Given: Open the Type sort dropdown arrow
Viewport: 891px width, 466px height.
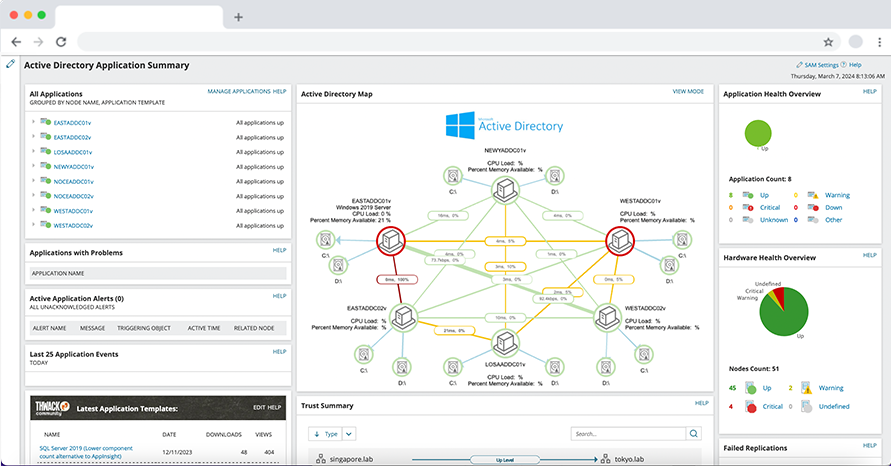Looking at the screenshot, I should click(349, 434).
